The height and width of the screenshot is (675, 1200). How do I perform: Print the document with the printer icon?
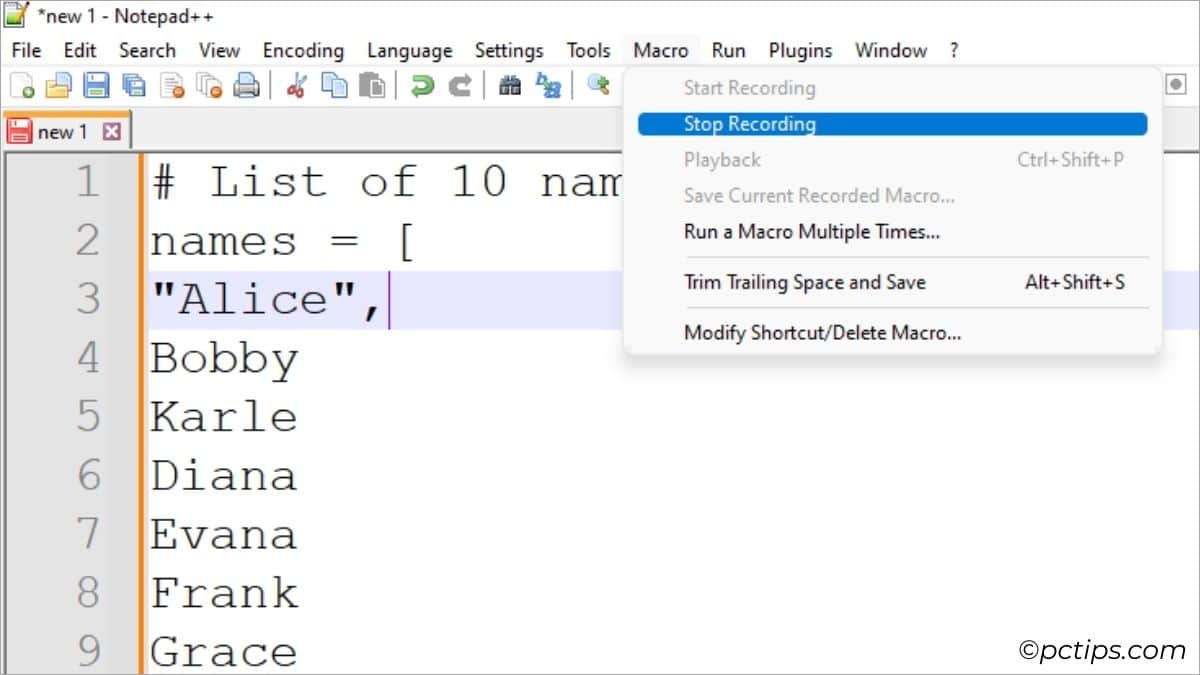tap(246, 86)
